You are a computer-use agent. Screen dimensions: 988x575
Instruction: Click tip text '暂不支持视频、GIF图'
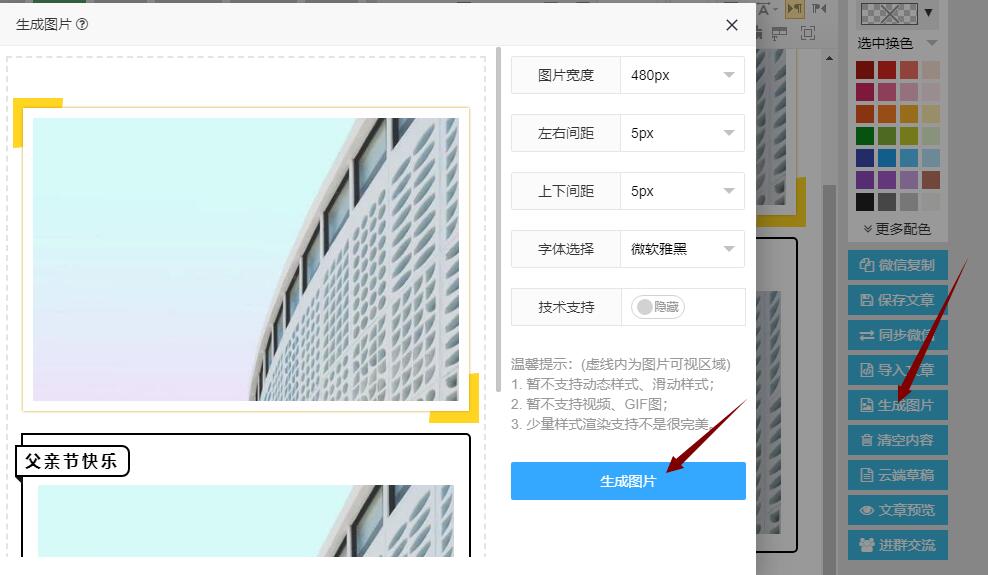(x=596, y=404)
